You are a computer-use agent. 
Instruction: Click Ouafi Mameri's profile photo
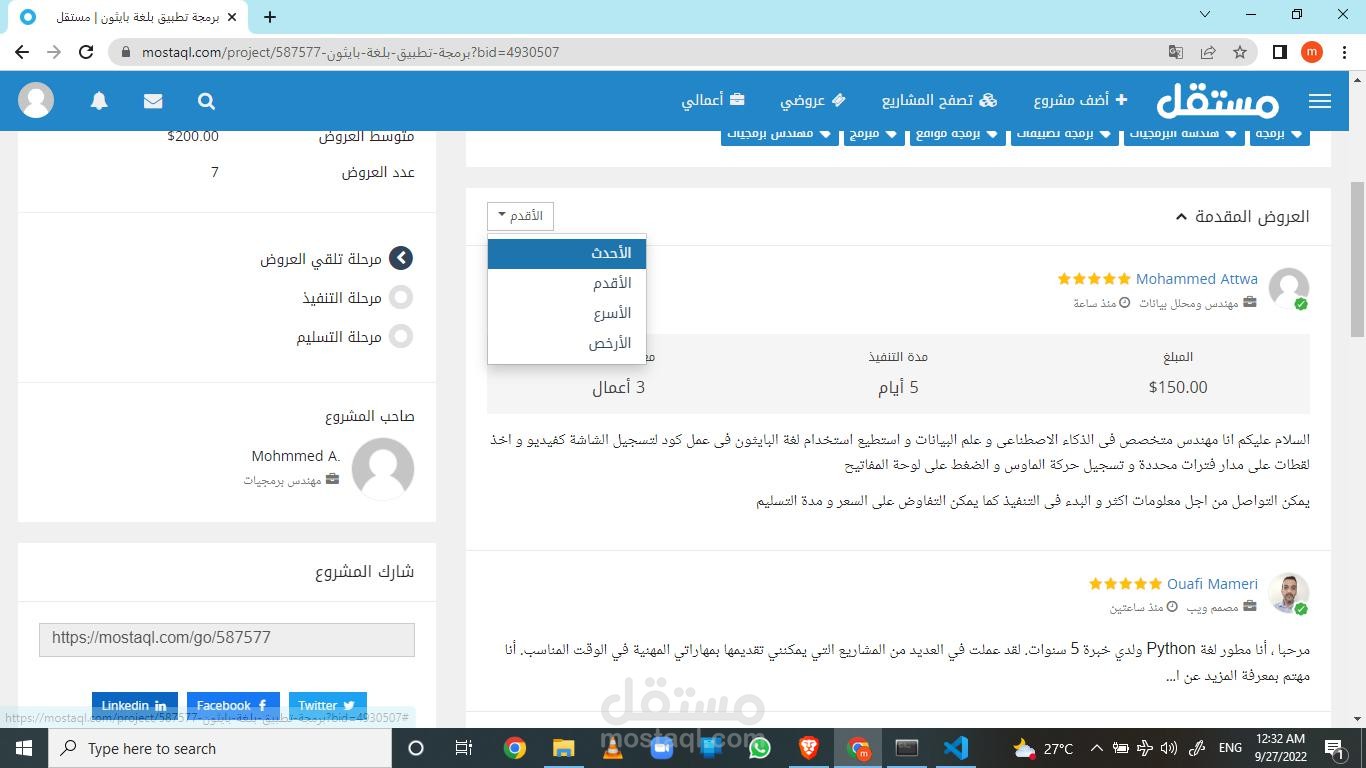[x=1289, y=593]
